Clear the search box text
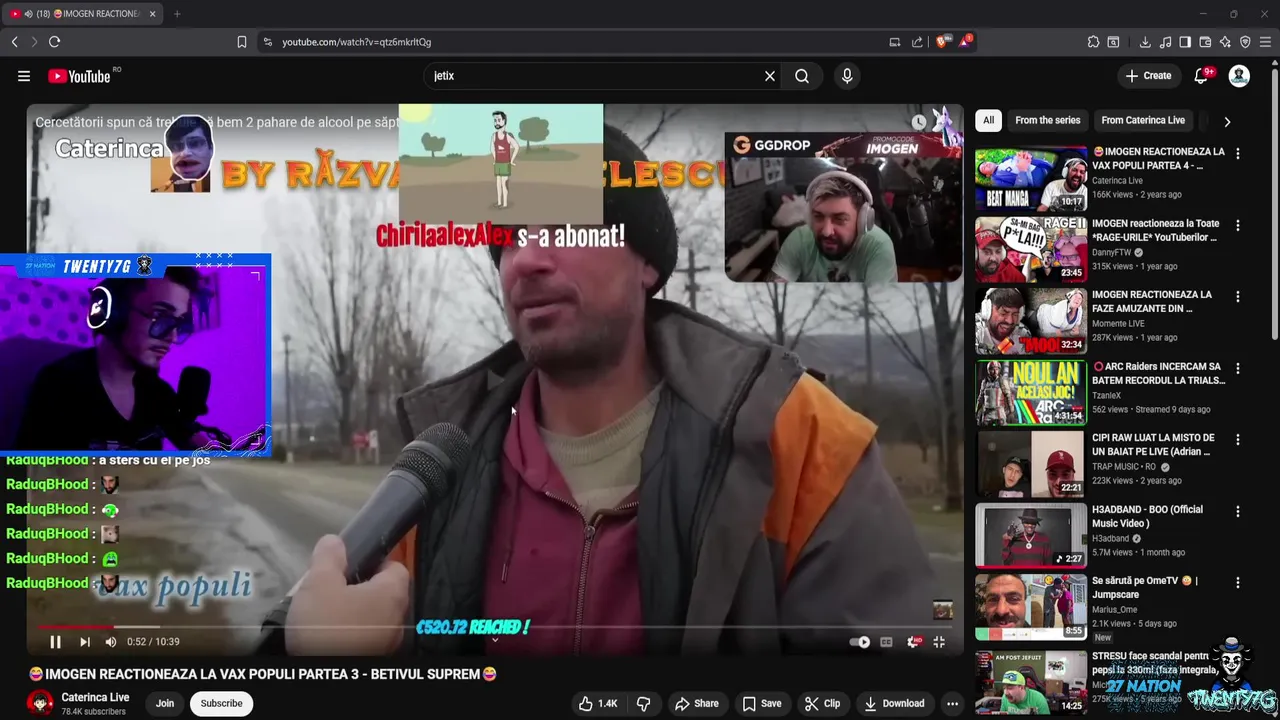This screenshot has width=1280, height=720. [770, 76]
